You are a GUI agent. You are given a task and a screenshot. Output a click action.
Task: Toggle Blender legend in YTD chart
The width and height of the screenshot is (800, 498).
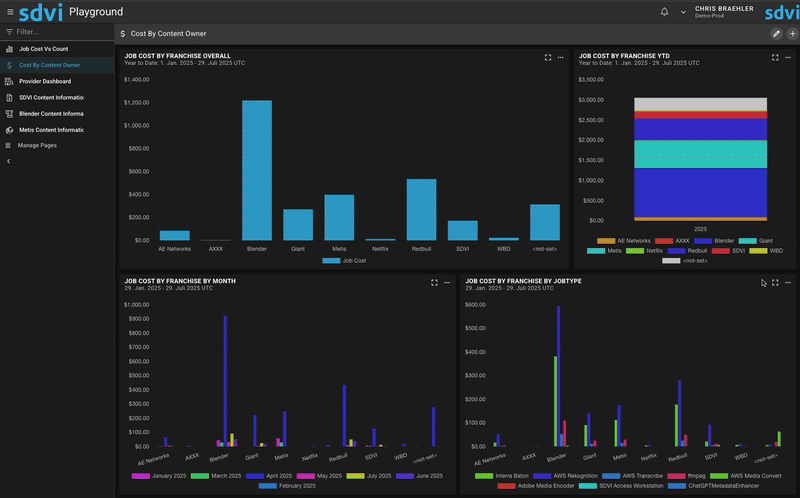(714, 241)
